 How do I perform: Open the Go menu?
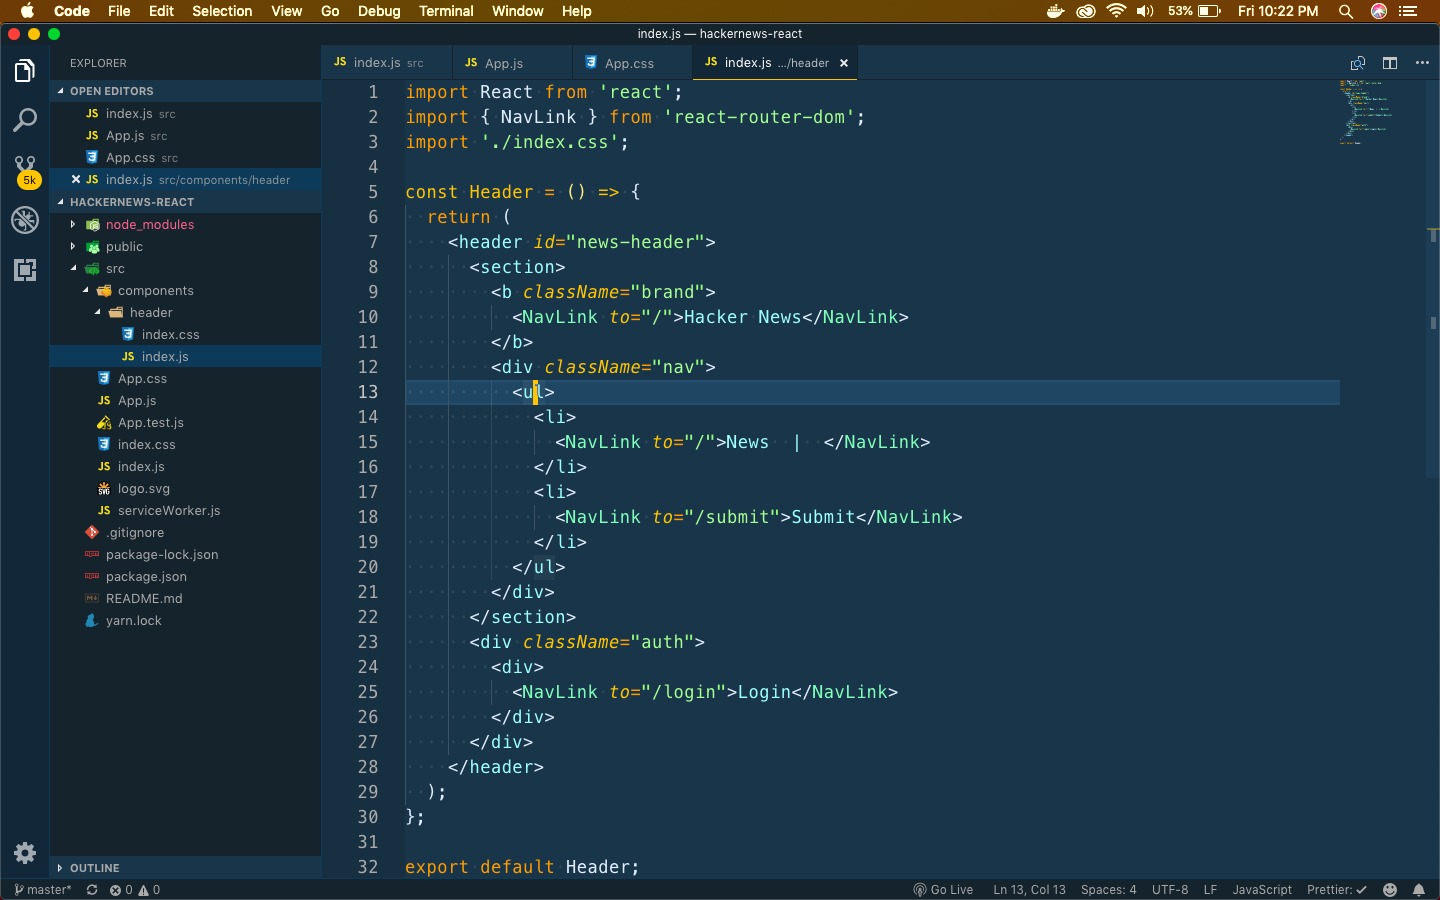point(330,11)
